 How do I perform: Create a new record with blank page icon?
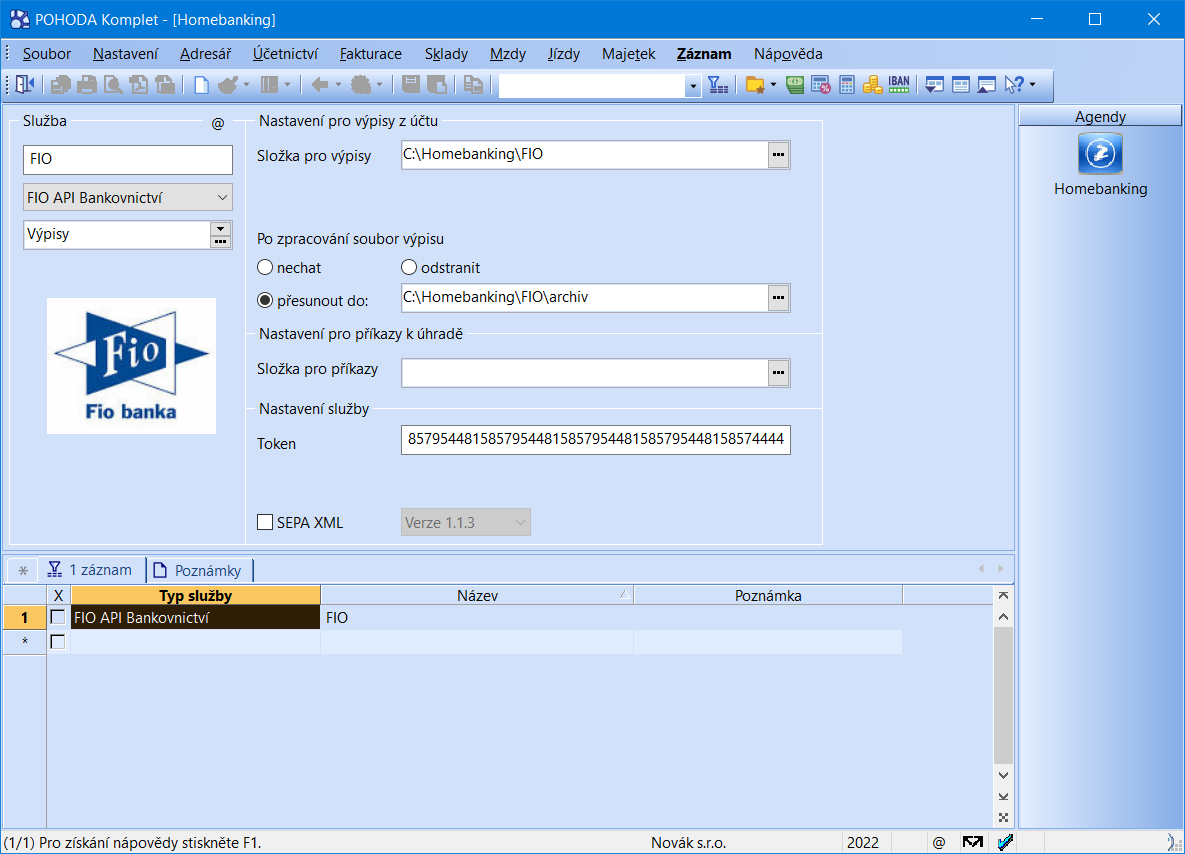coord(201,85)
